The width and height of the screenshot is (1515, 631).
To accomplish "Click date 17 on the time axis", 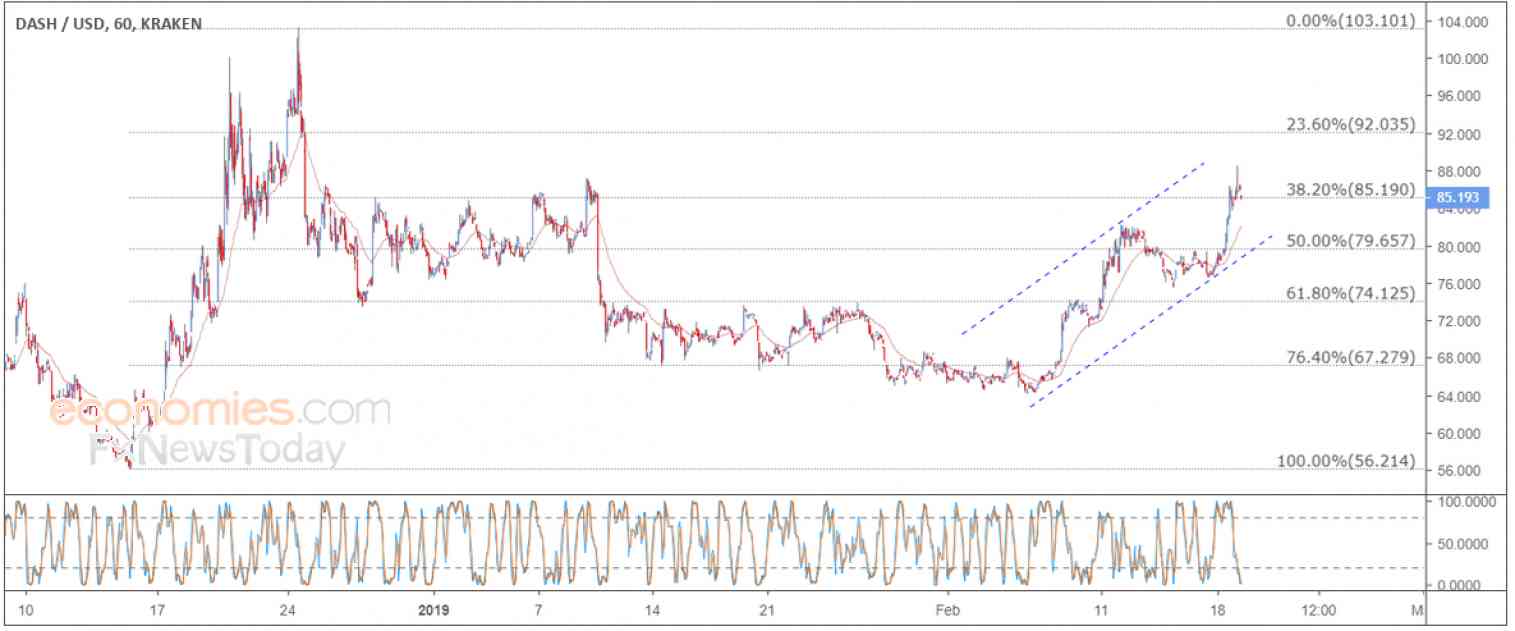I will [156, 609].
